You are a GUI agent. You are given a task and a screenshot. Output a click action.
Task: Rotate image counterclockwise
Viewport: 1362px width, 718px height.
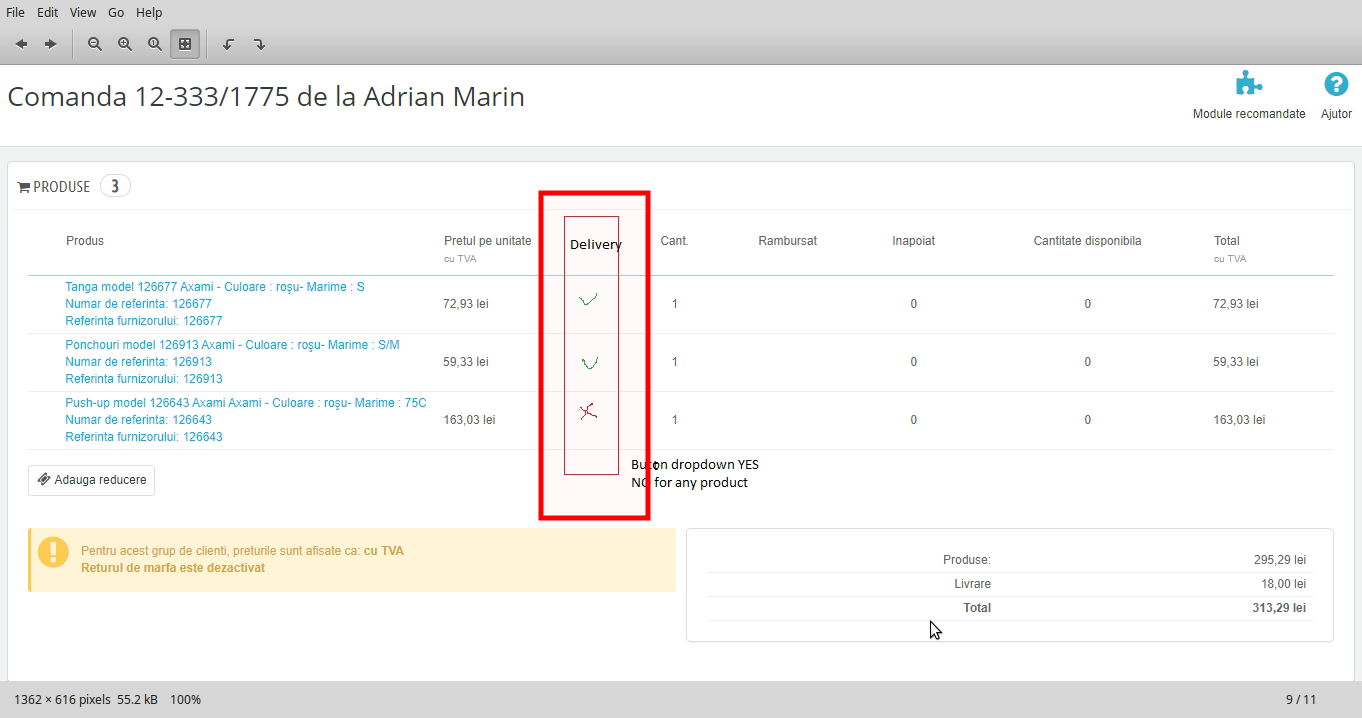point(229,44)
